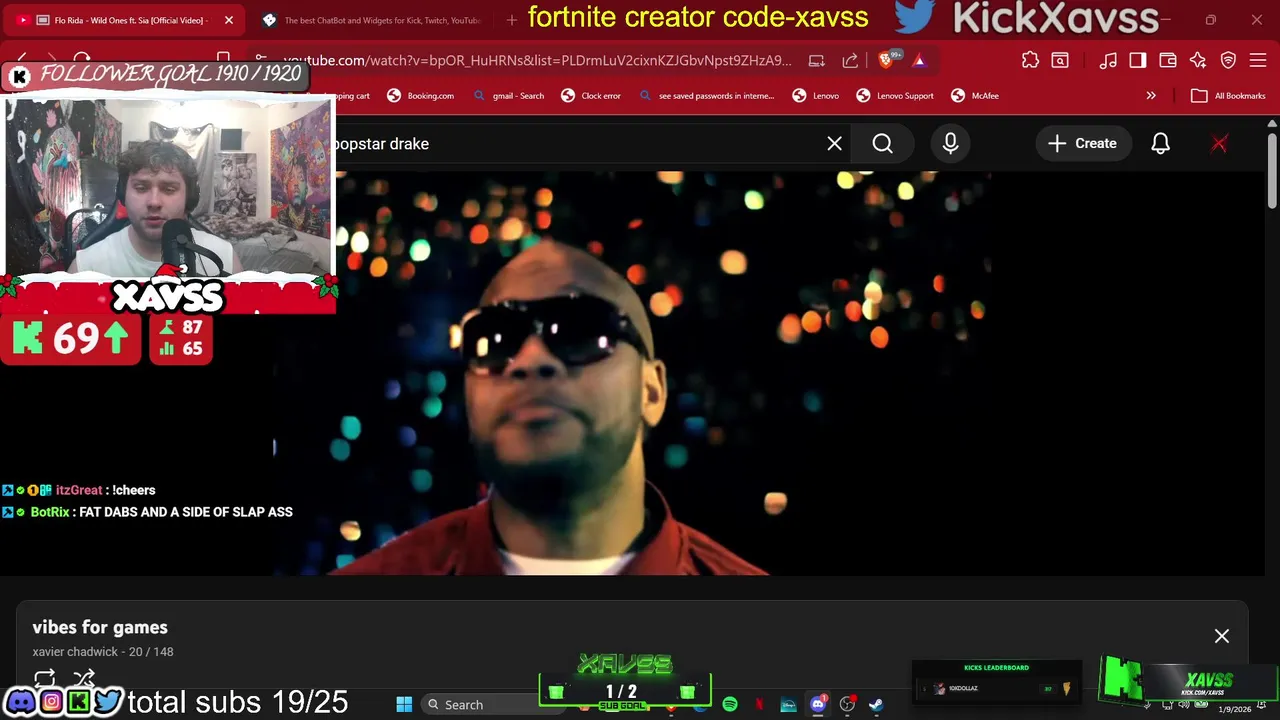Open the Clock error bookmark
The image size is (1280, 720).
coord(590,96)
